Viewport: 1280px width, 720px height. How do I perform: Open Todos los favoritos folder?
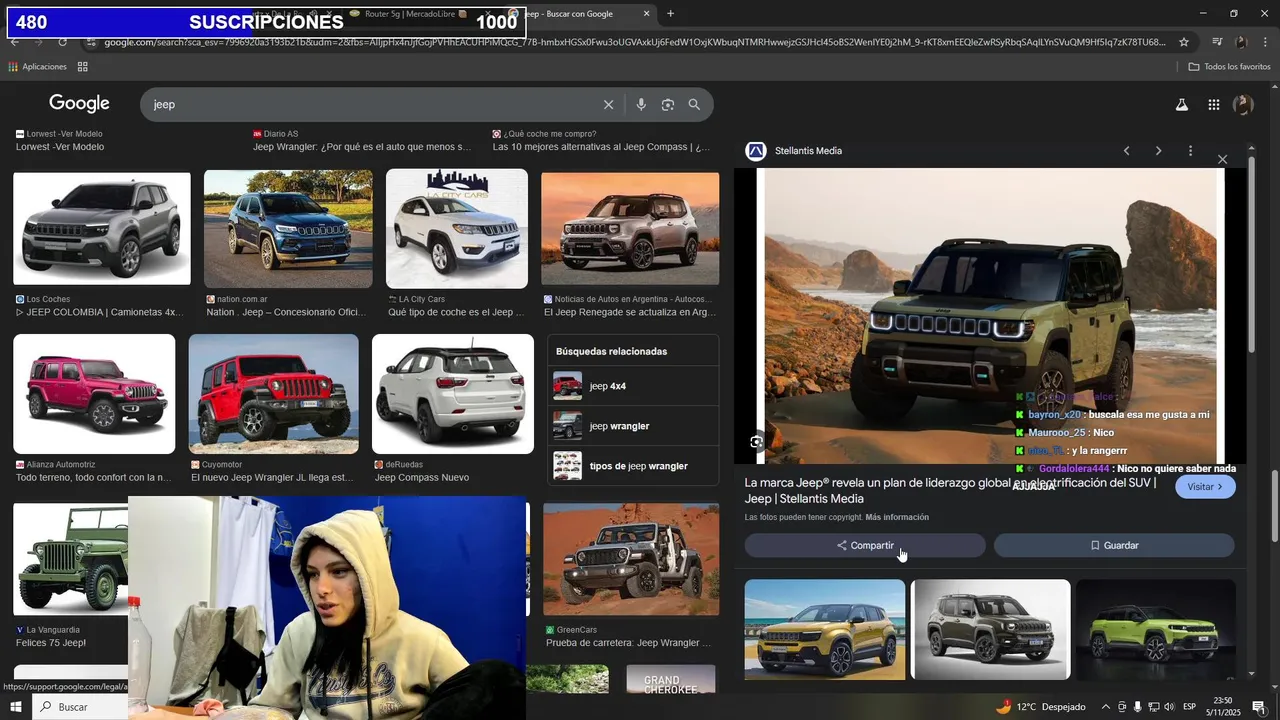pos(1229,67)
